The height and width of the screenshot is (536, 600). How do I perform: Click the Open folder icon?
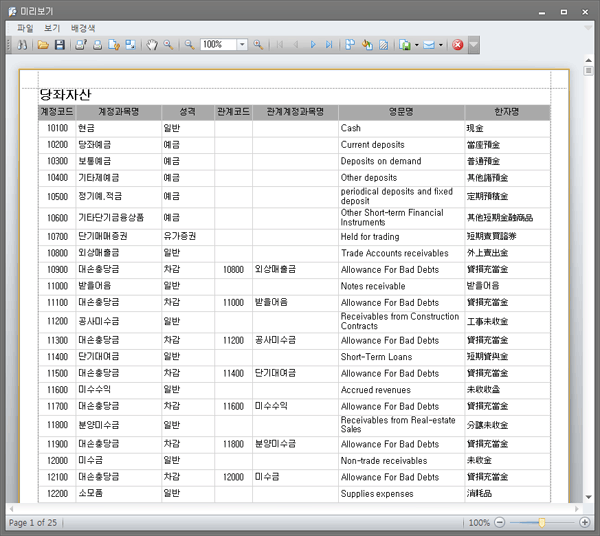[x=43, y=45]
